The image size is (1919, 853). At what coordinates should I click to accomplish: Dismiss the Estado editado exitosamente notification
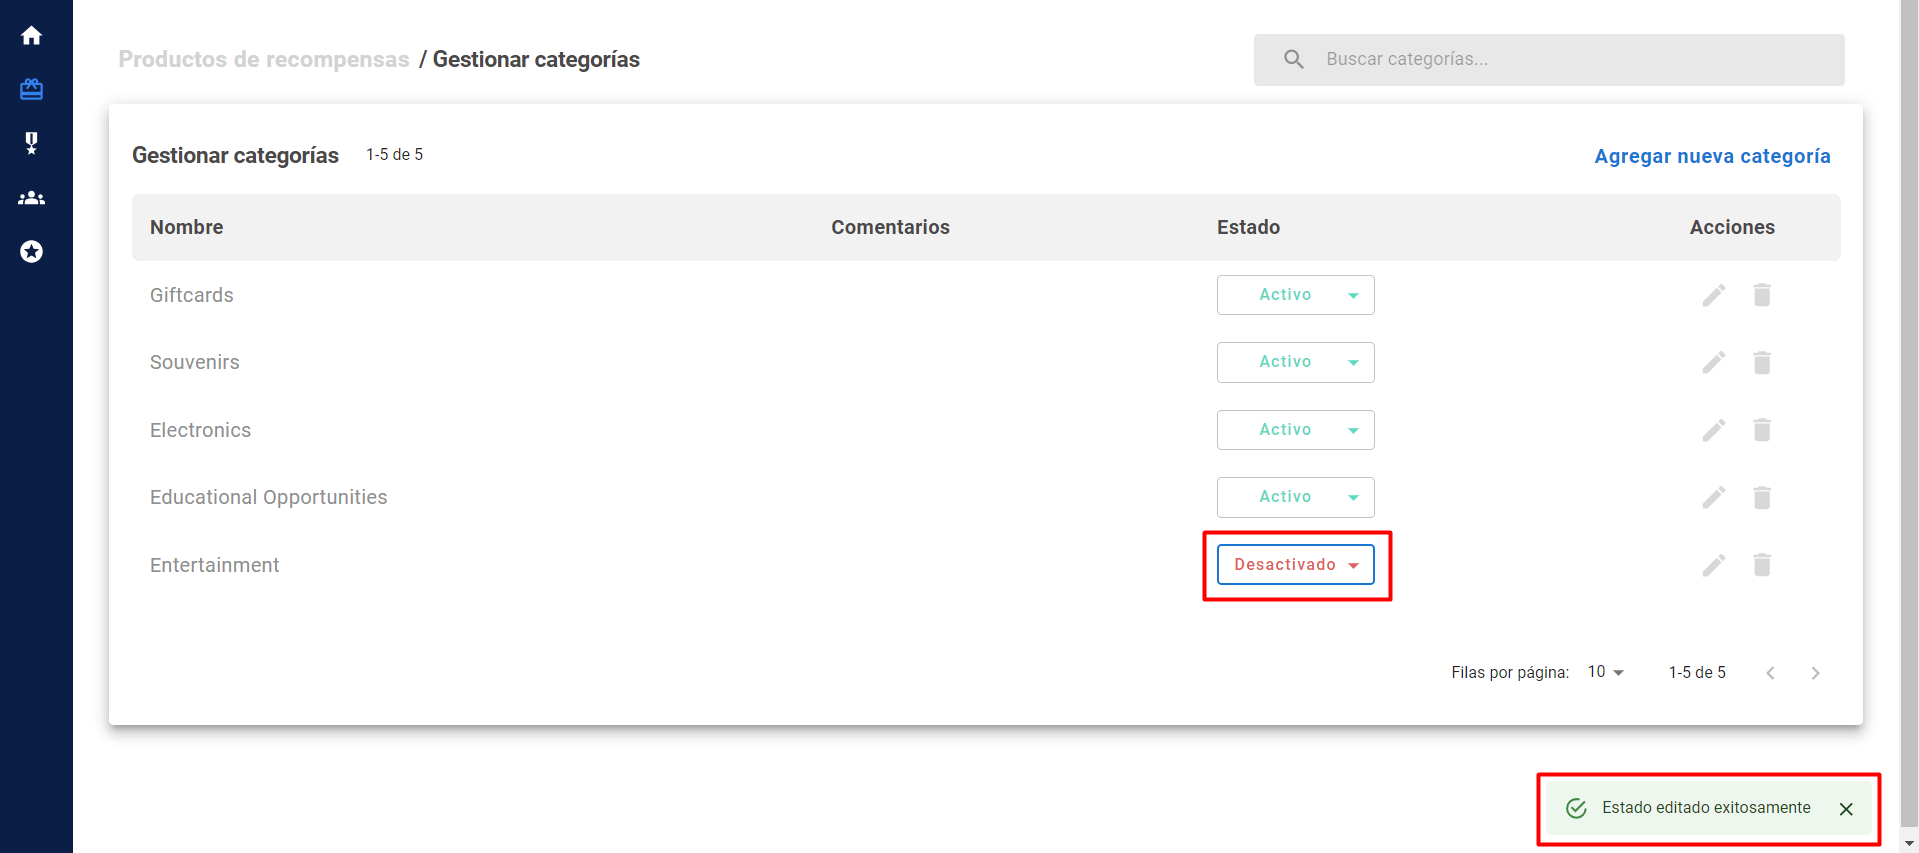pos(1845,809)
